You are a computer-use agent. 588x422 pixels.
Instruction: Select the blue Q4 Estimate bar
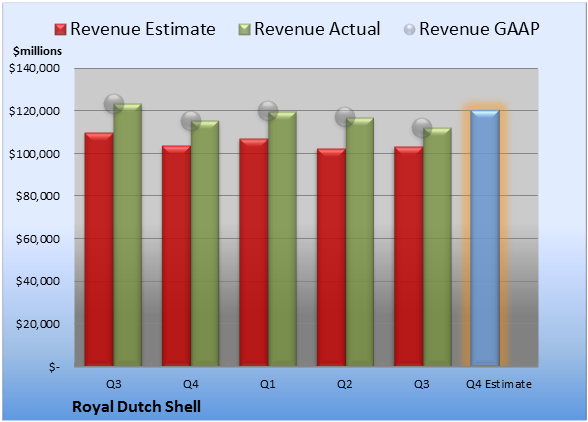485,238
